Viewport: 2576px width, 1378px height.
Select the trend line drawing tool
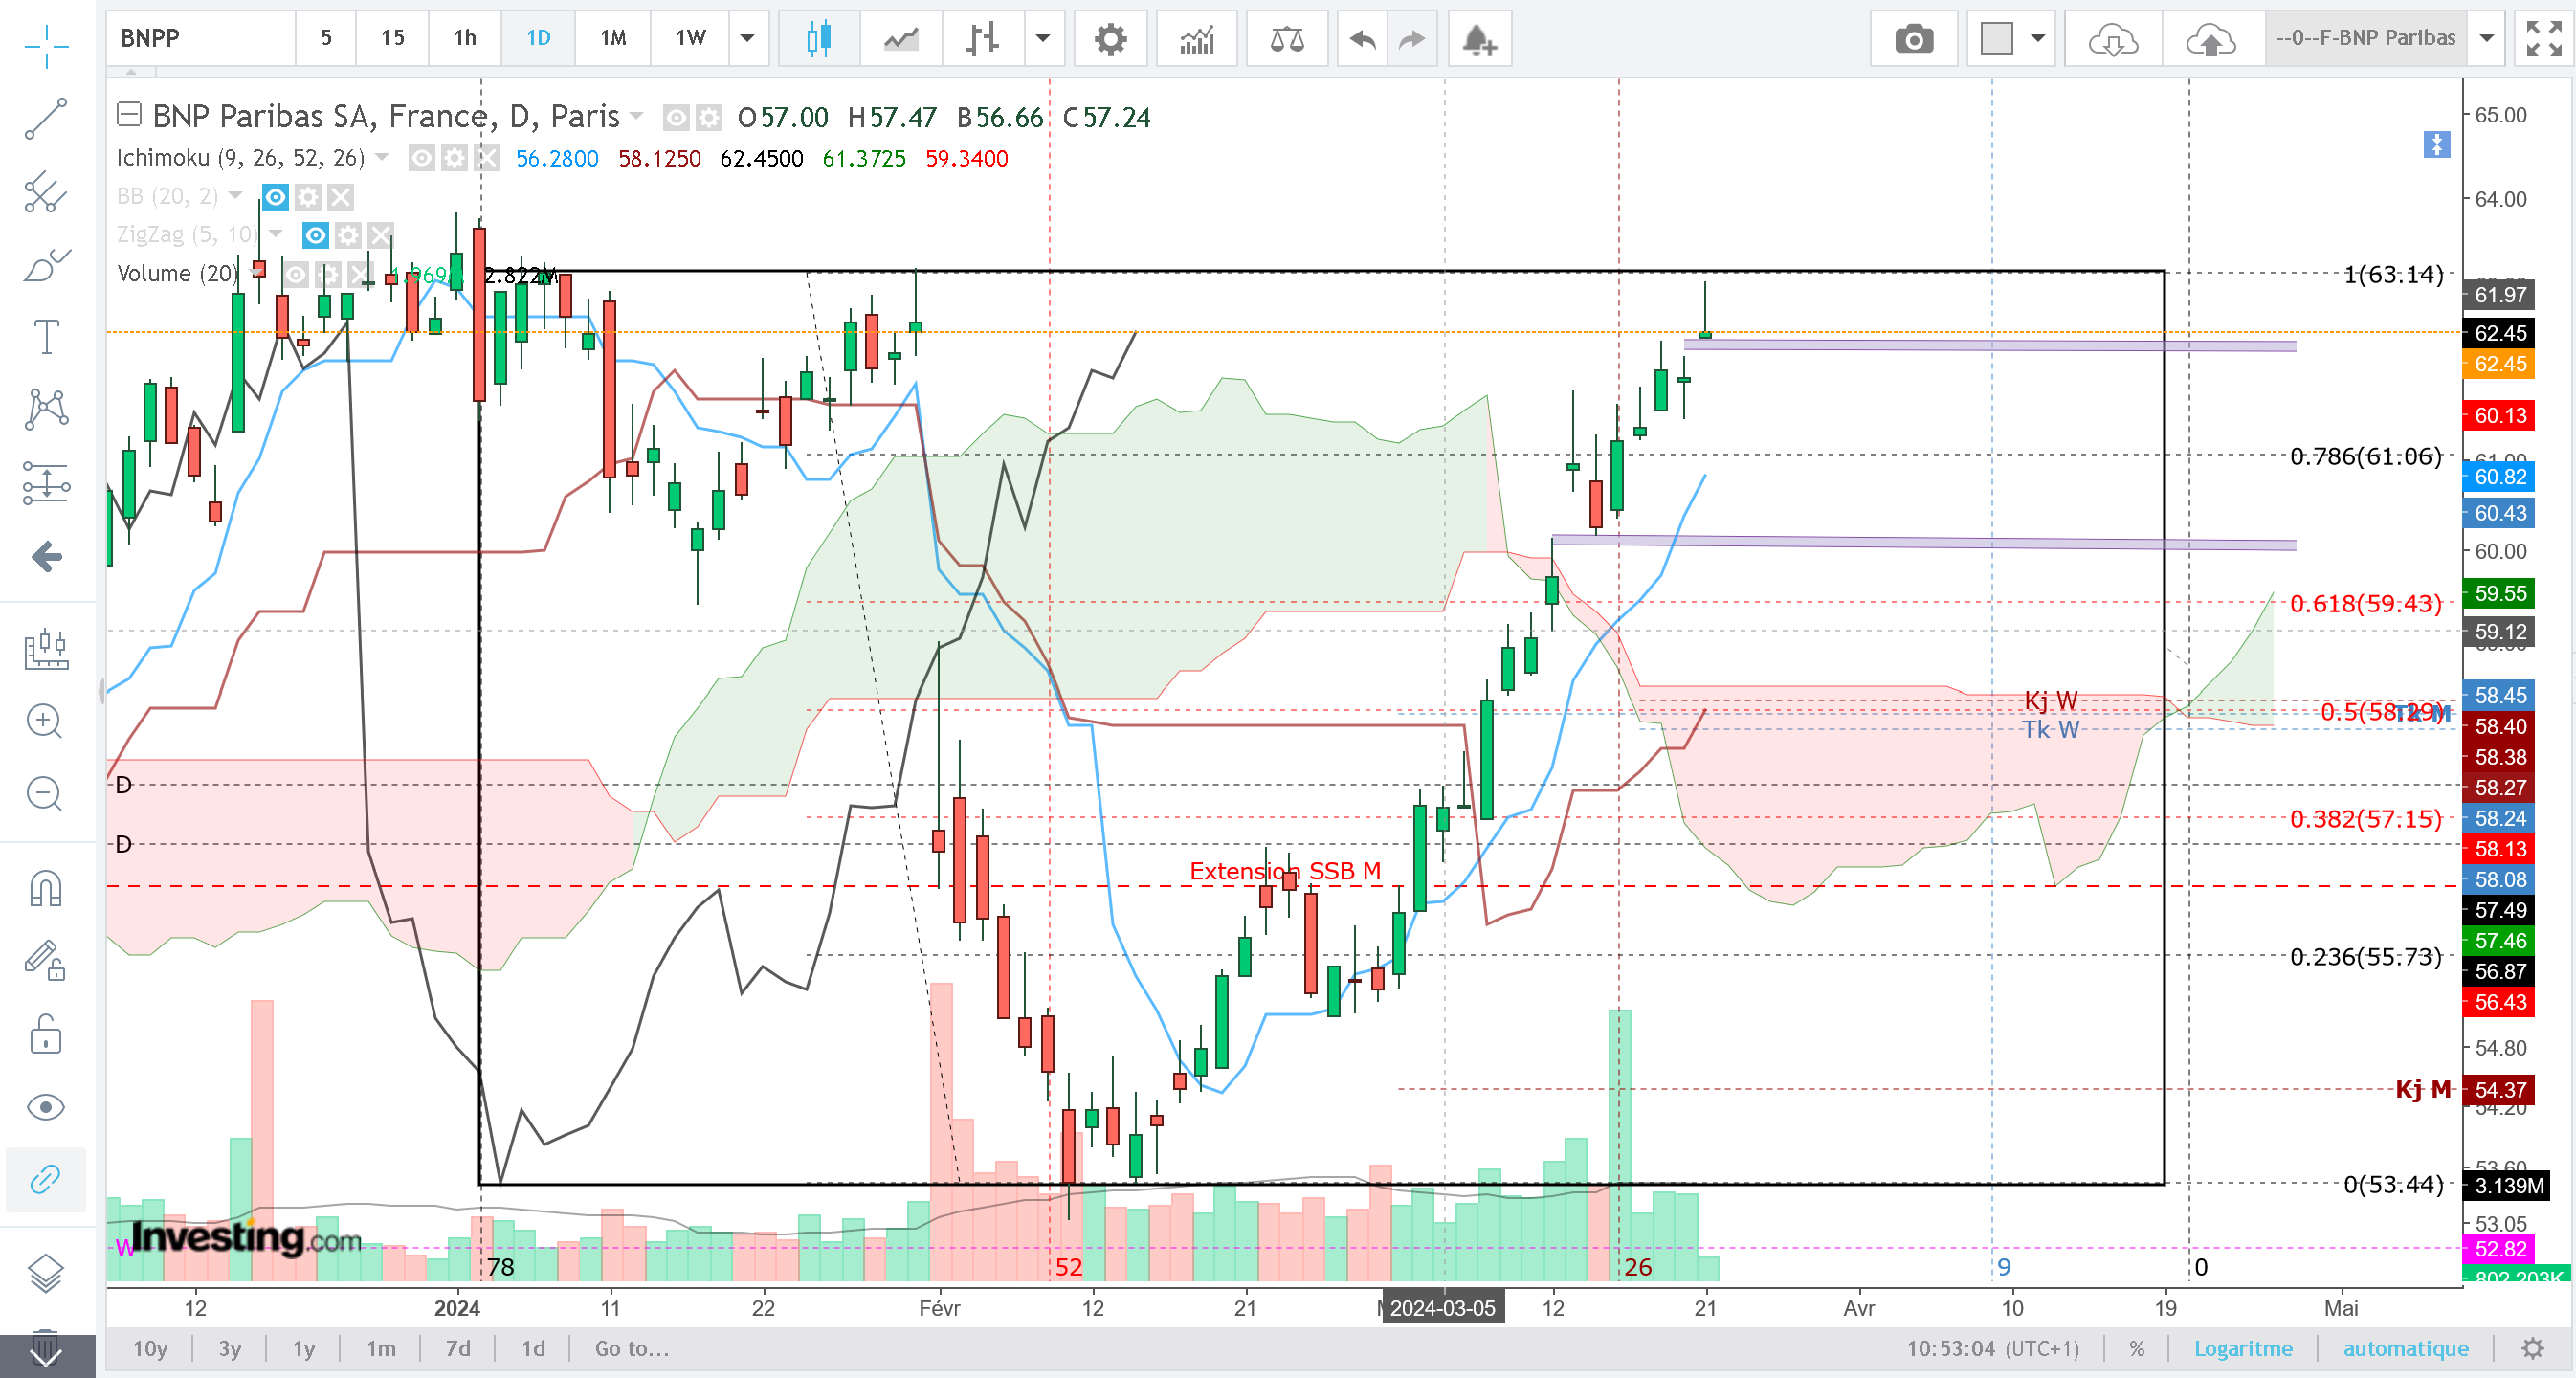46,119
